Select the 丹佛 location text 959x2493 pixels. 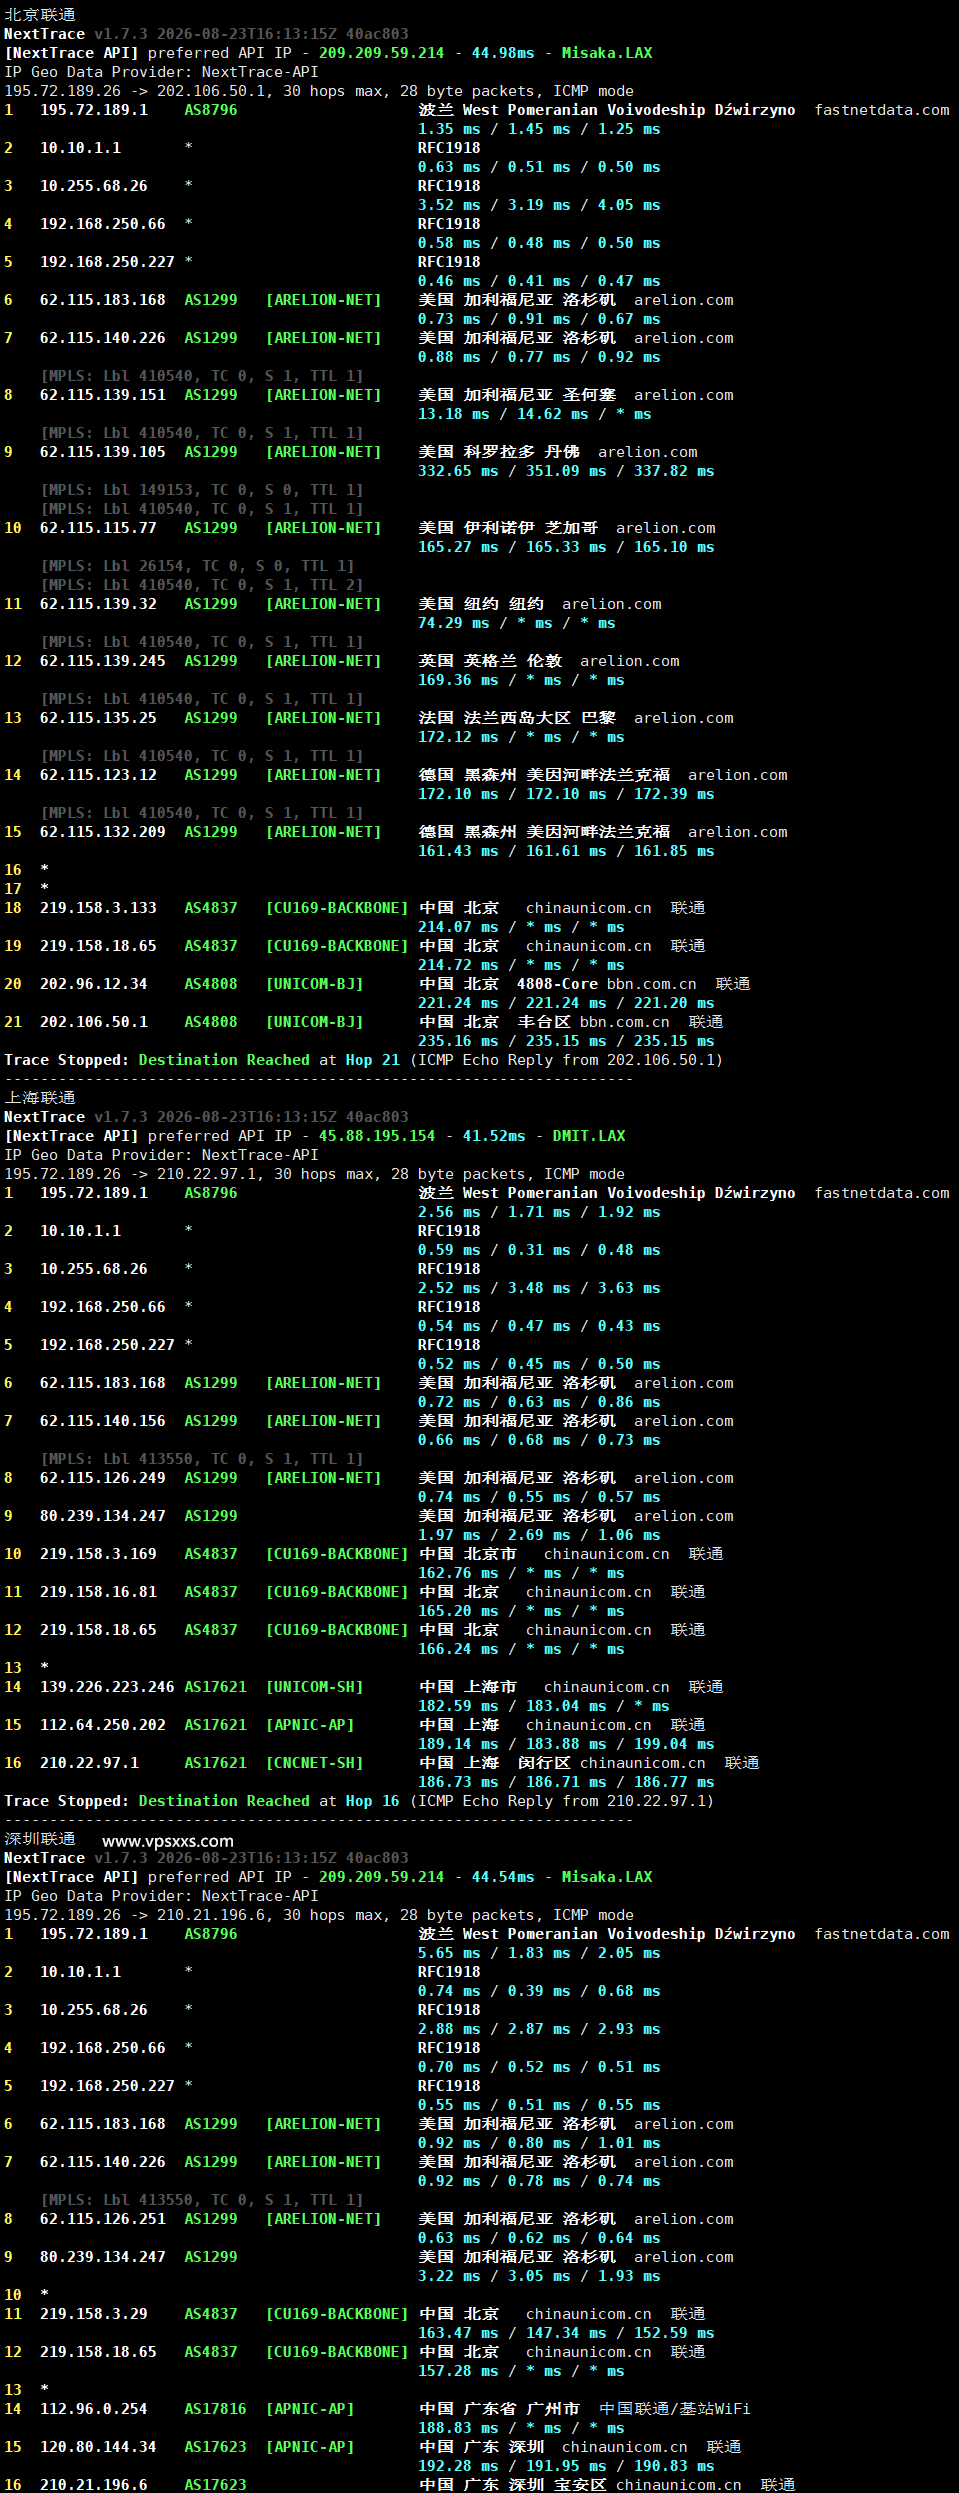[562, 452]
